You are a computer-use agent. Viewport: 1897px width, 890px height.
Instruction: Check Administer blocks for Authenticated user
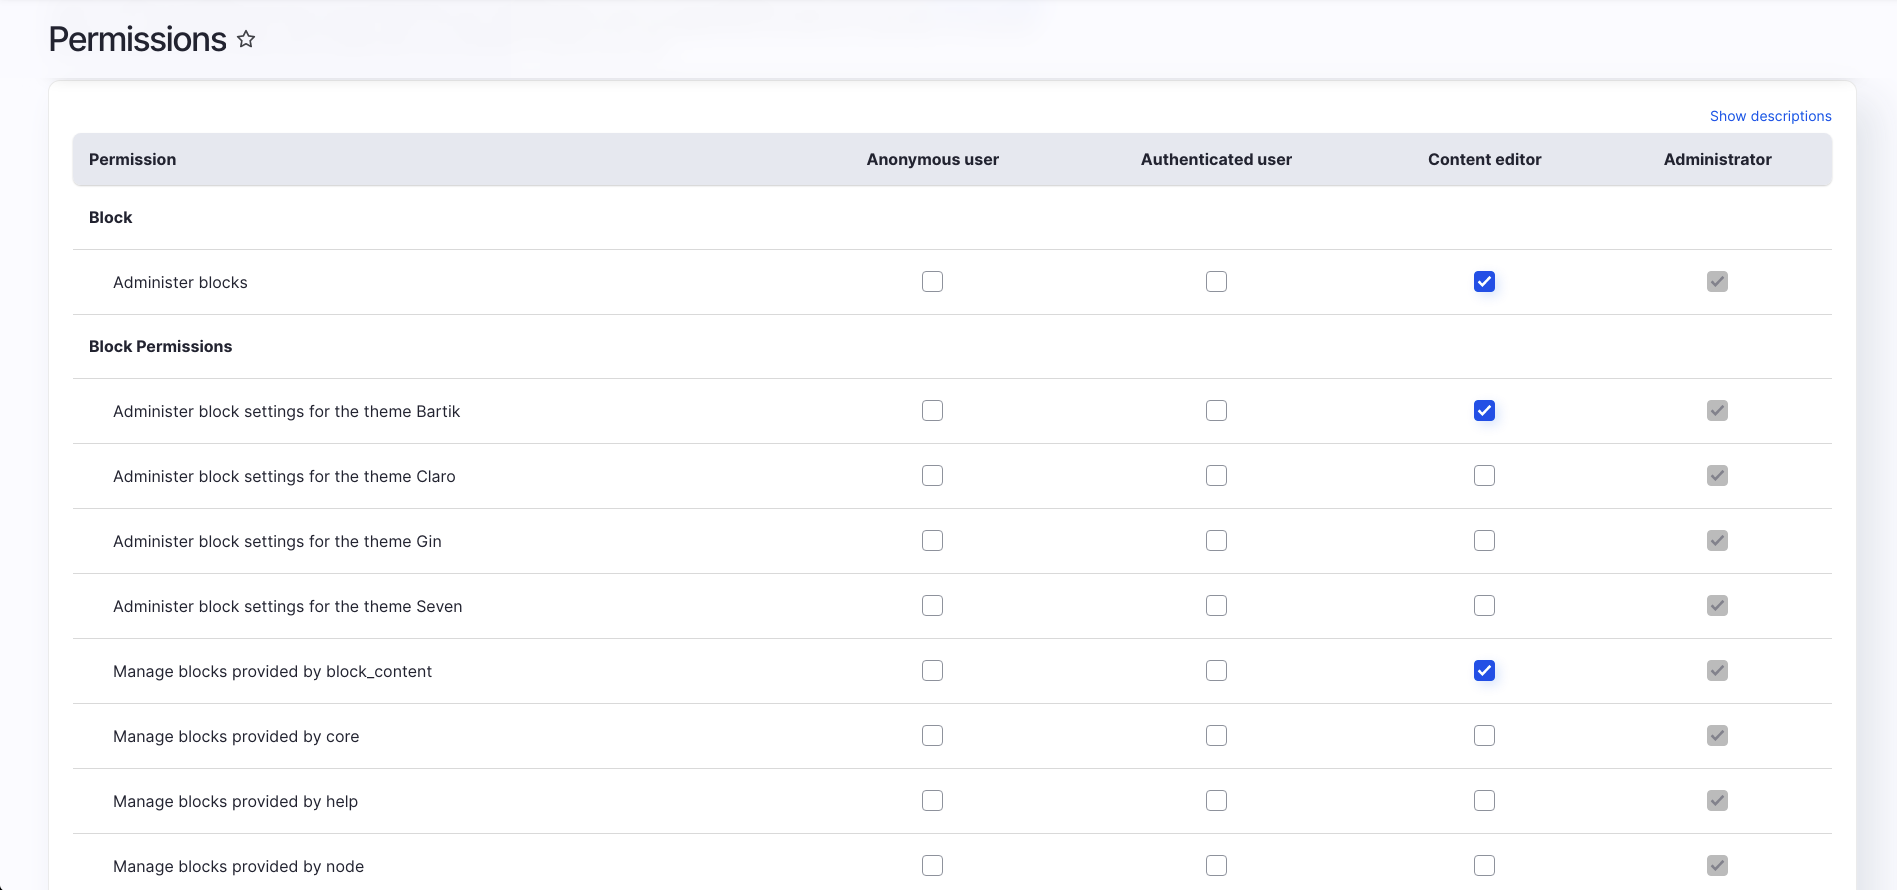[1216, 282]
